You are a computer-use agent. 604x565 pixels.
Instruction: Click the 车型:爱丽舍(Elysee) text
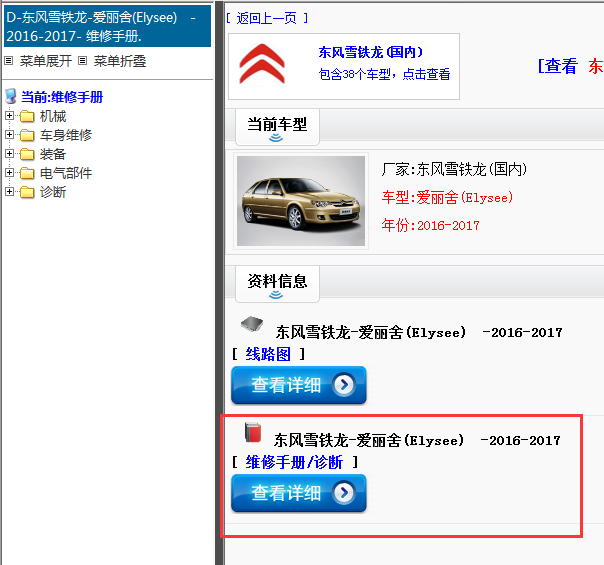(447, 198)
